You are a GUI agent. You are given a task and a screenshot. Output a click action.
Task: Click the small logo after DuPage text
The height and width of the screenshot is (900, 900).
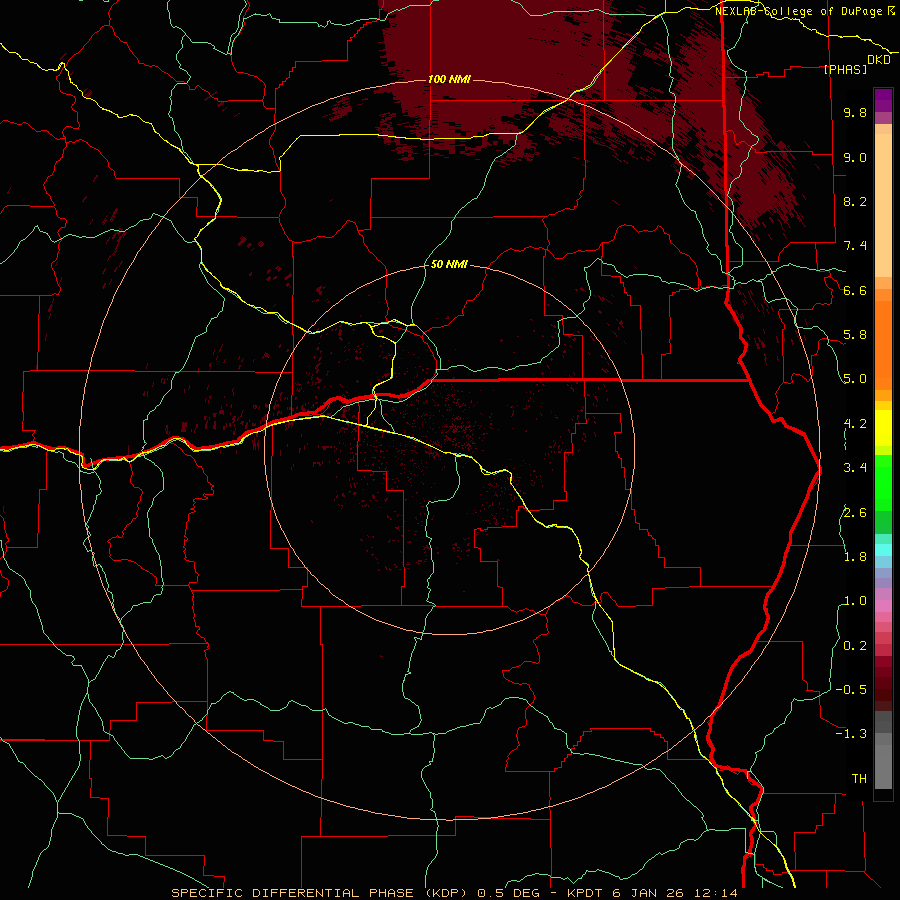(890, 10)
